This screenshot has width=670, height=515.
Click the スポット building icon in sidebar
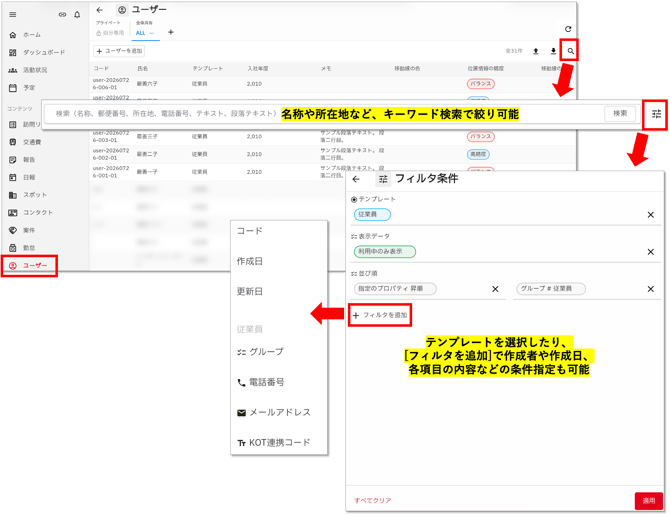pos(13,195)
